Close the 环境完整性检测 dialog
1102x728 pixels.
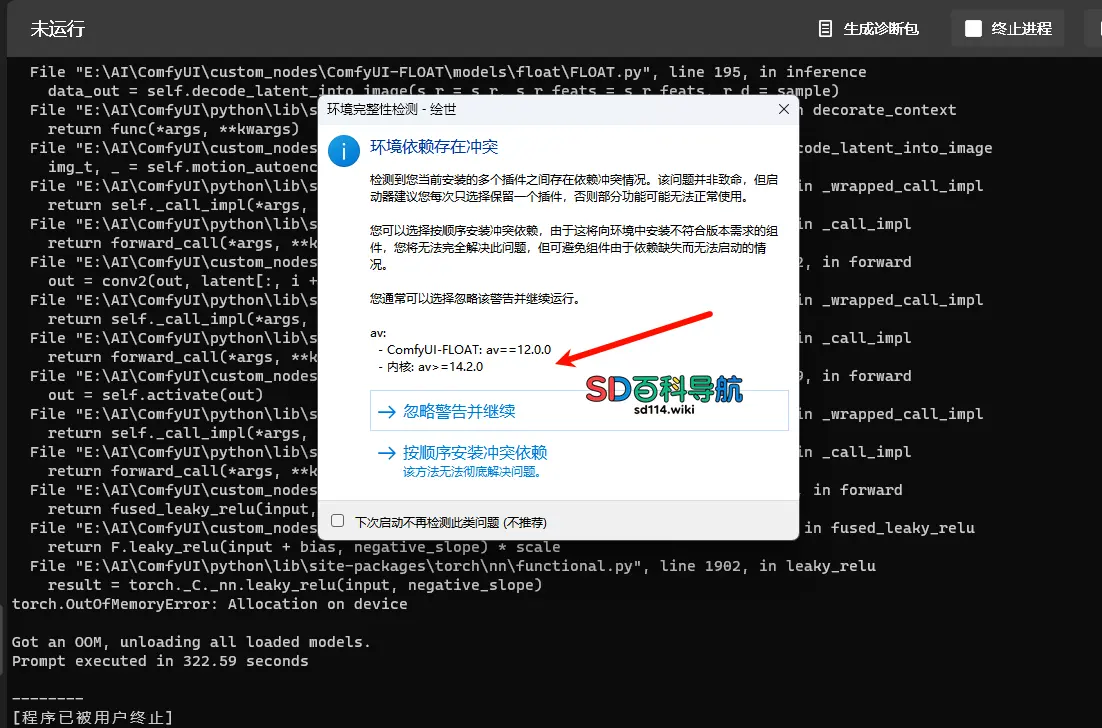click(x=784, y=109)
